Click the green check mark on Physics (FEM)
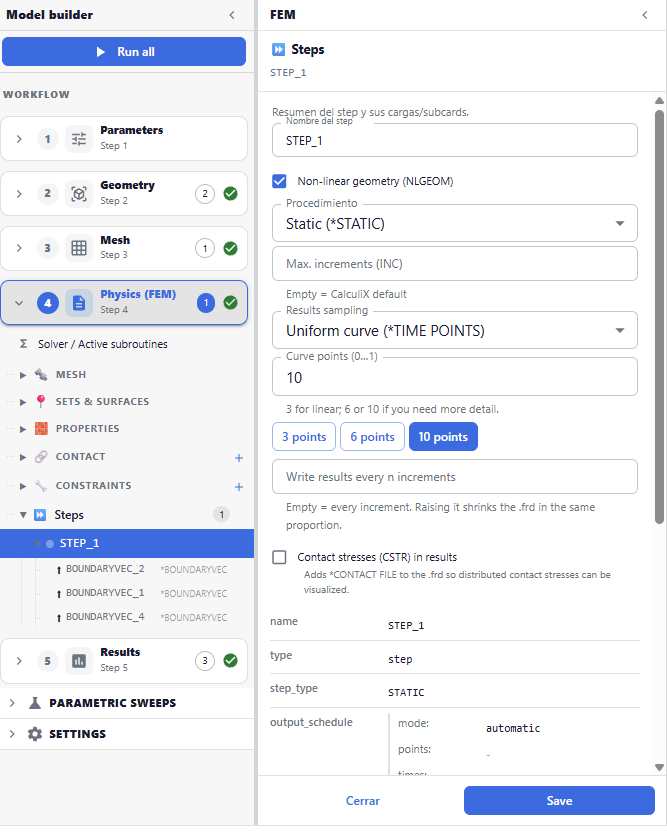Viewport: 667px width, 832px height. (230, 303)
